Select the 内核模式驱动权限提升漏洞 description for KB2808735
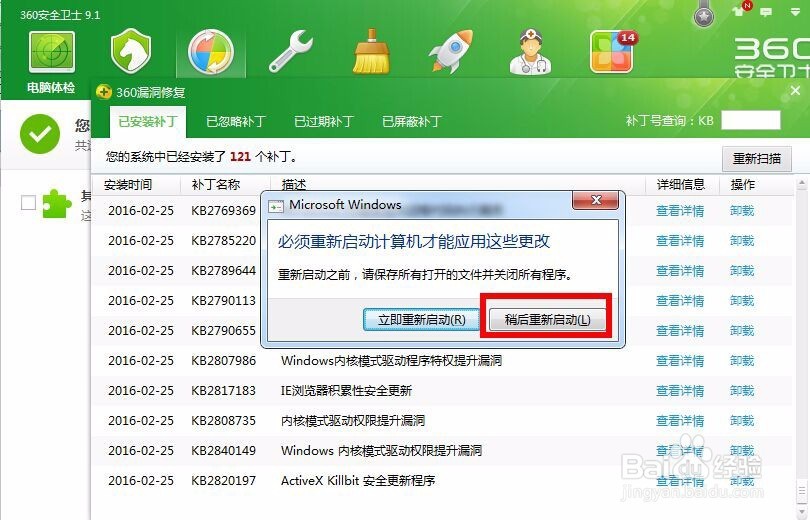 pyautogui.click(x=353, y=420)
